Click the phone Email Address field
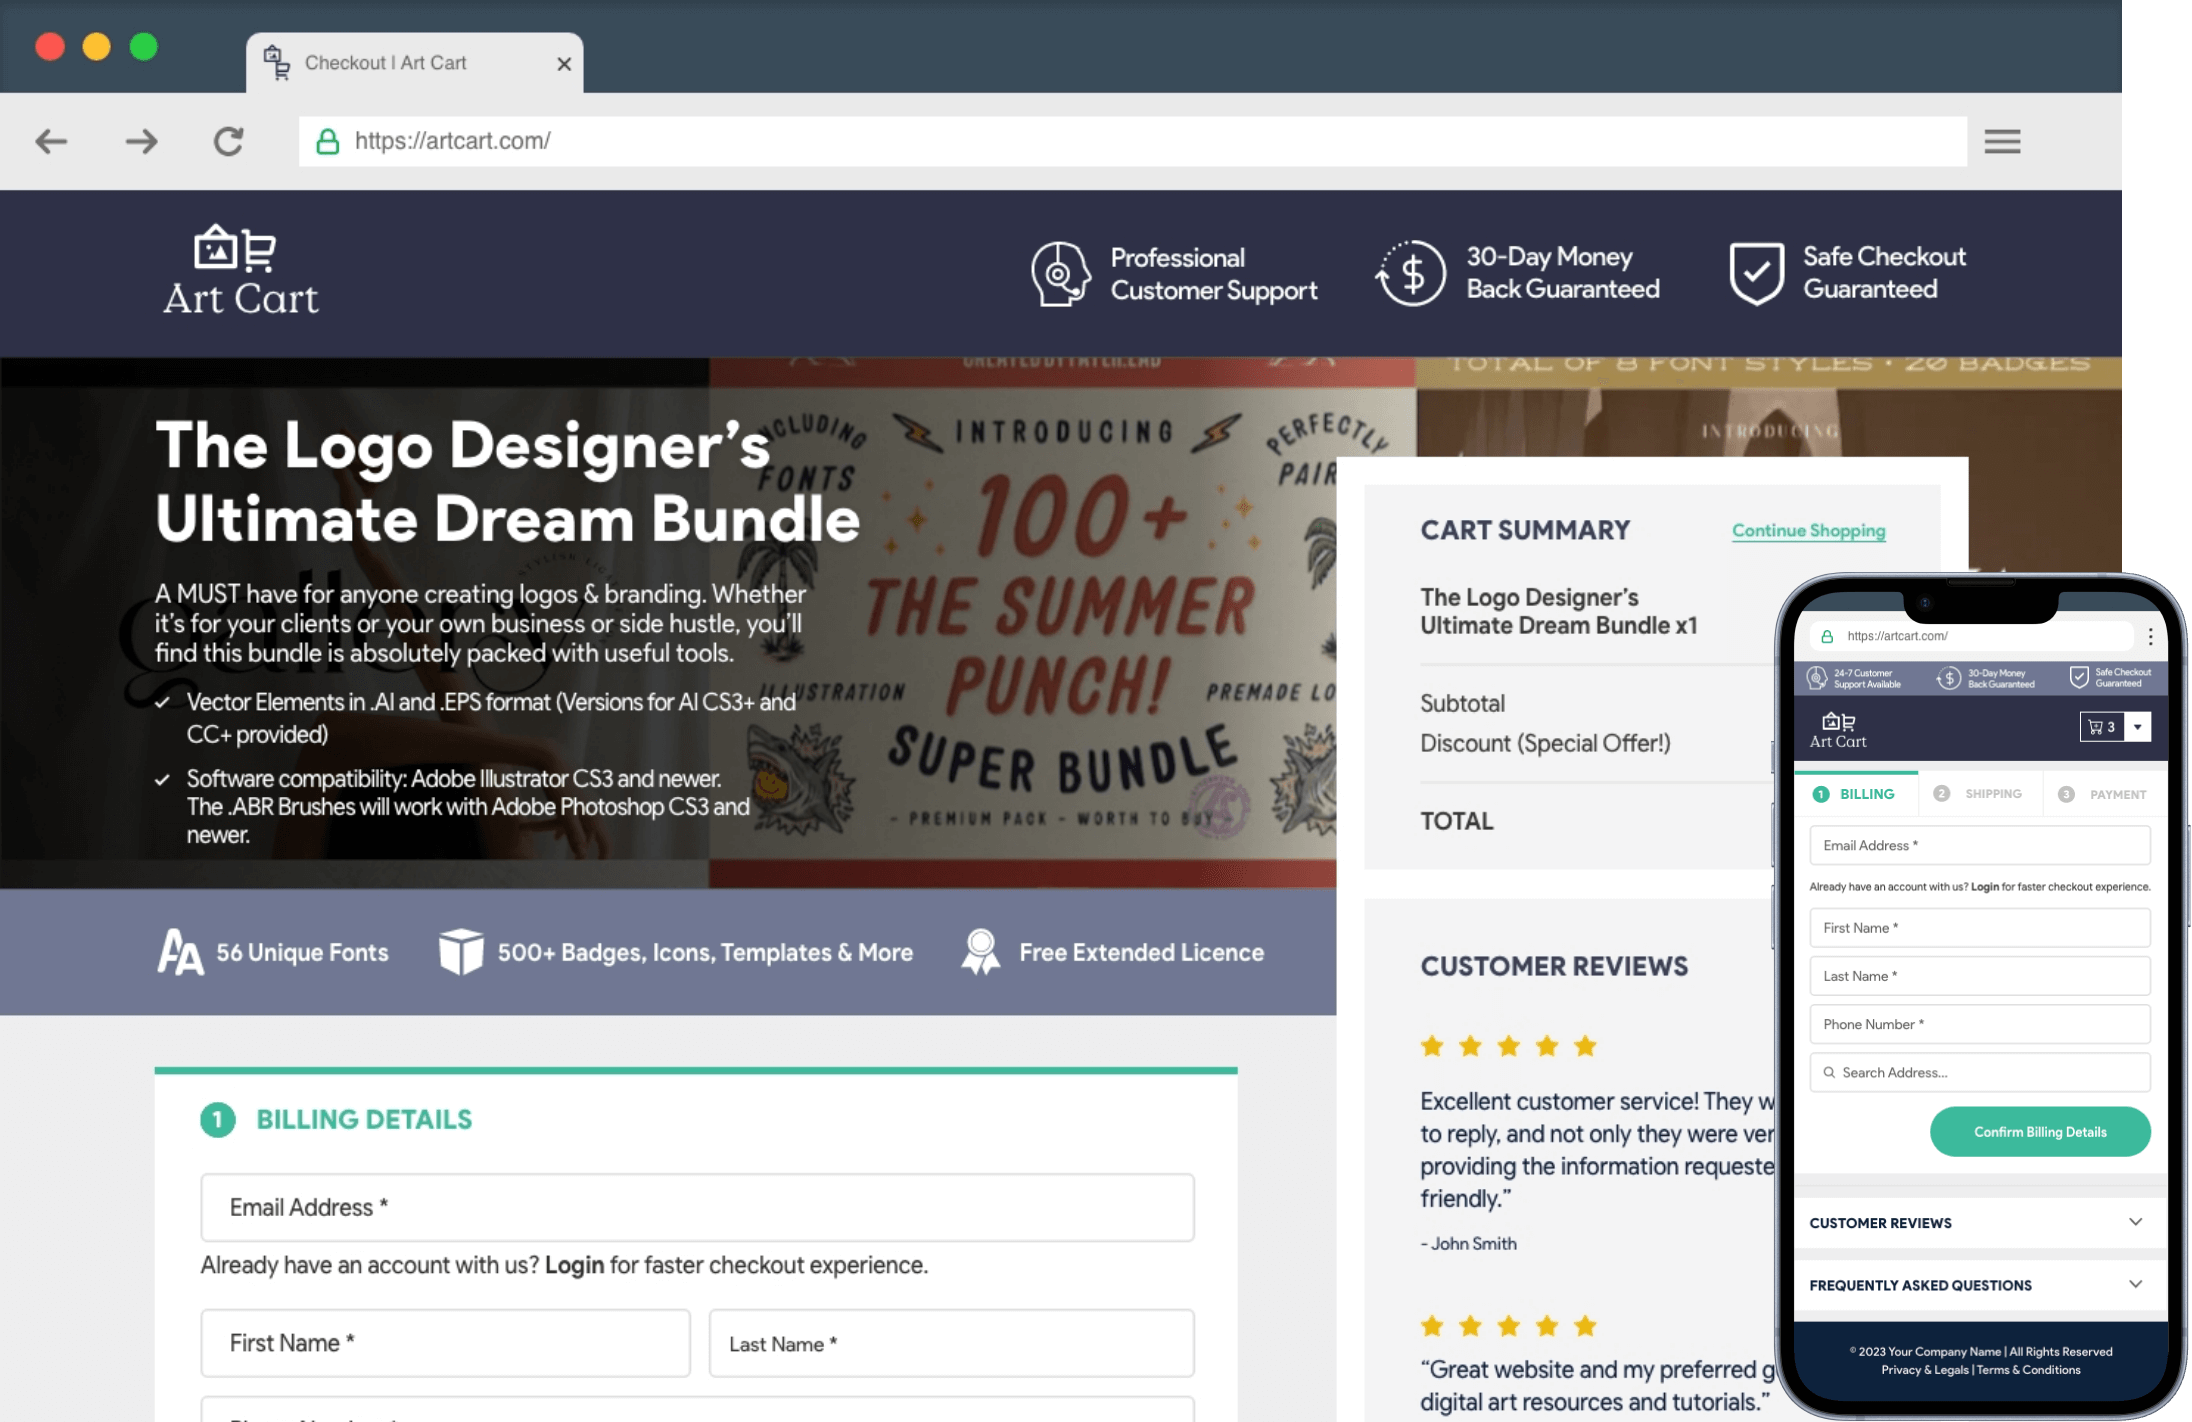The width and height of the screenshot is (2192, 1422). pyautogui.click(x=1980, y=845)
